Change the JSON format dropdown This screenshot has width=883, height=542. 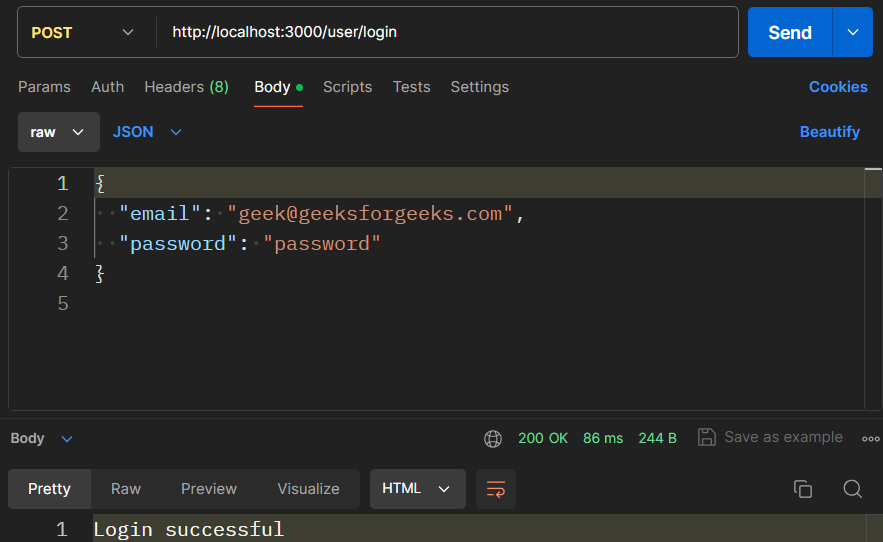[x=147, y=132]
